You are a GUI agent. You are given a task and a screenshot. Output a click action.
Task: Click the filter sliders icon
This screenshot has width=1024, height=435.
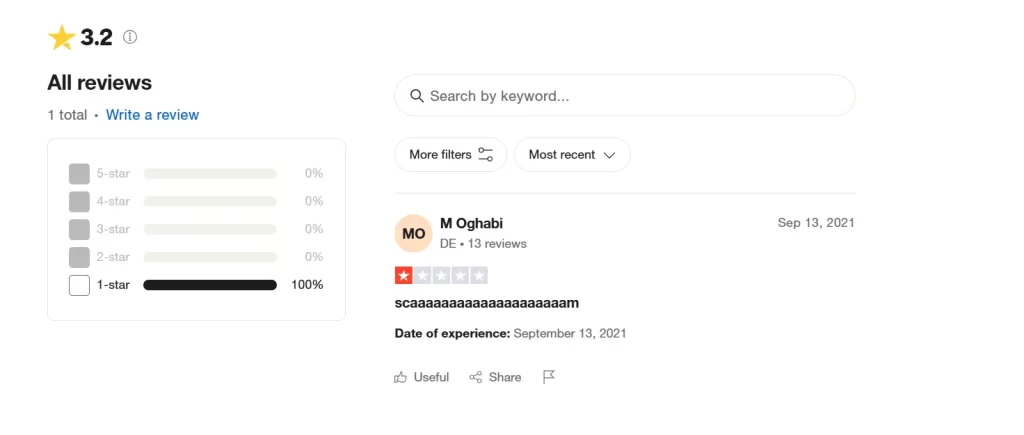(x=485, y=155)
